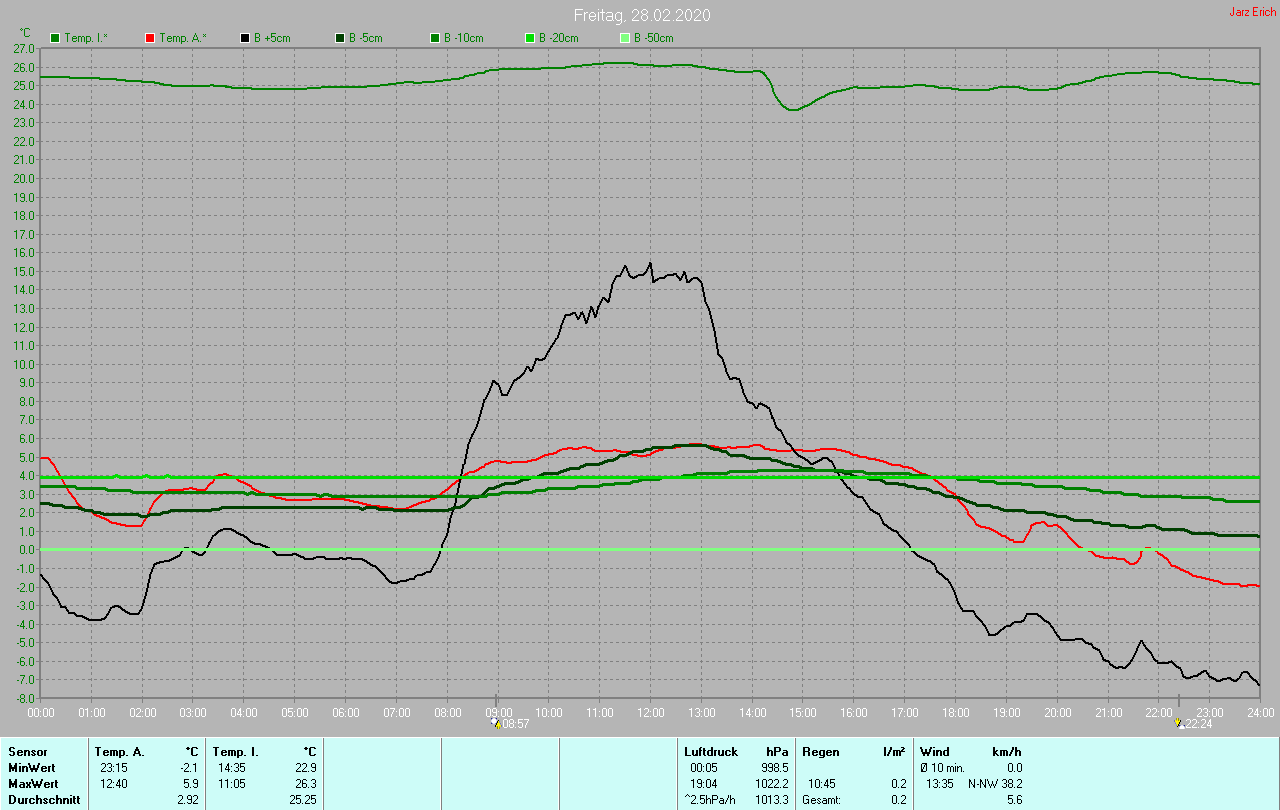
Task: Click the 'Gesamt:' rain total label
Action: click(820, 799)
